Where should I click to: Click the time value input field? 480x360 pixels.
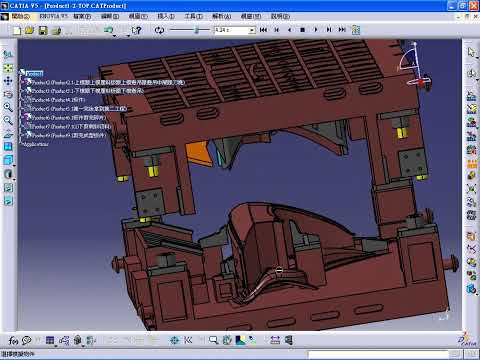pos(232,30)
